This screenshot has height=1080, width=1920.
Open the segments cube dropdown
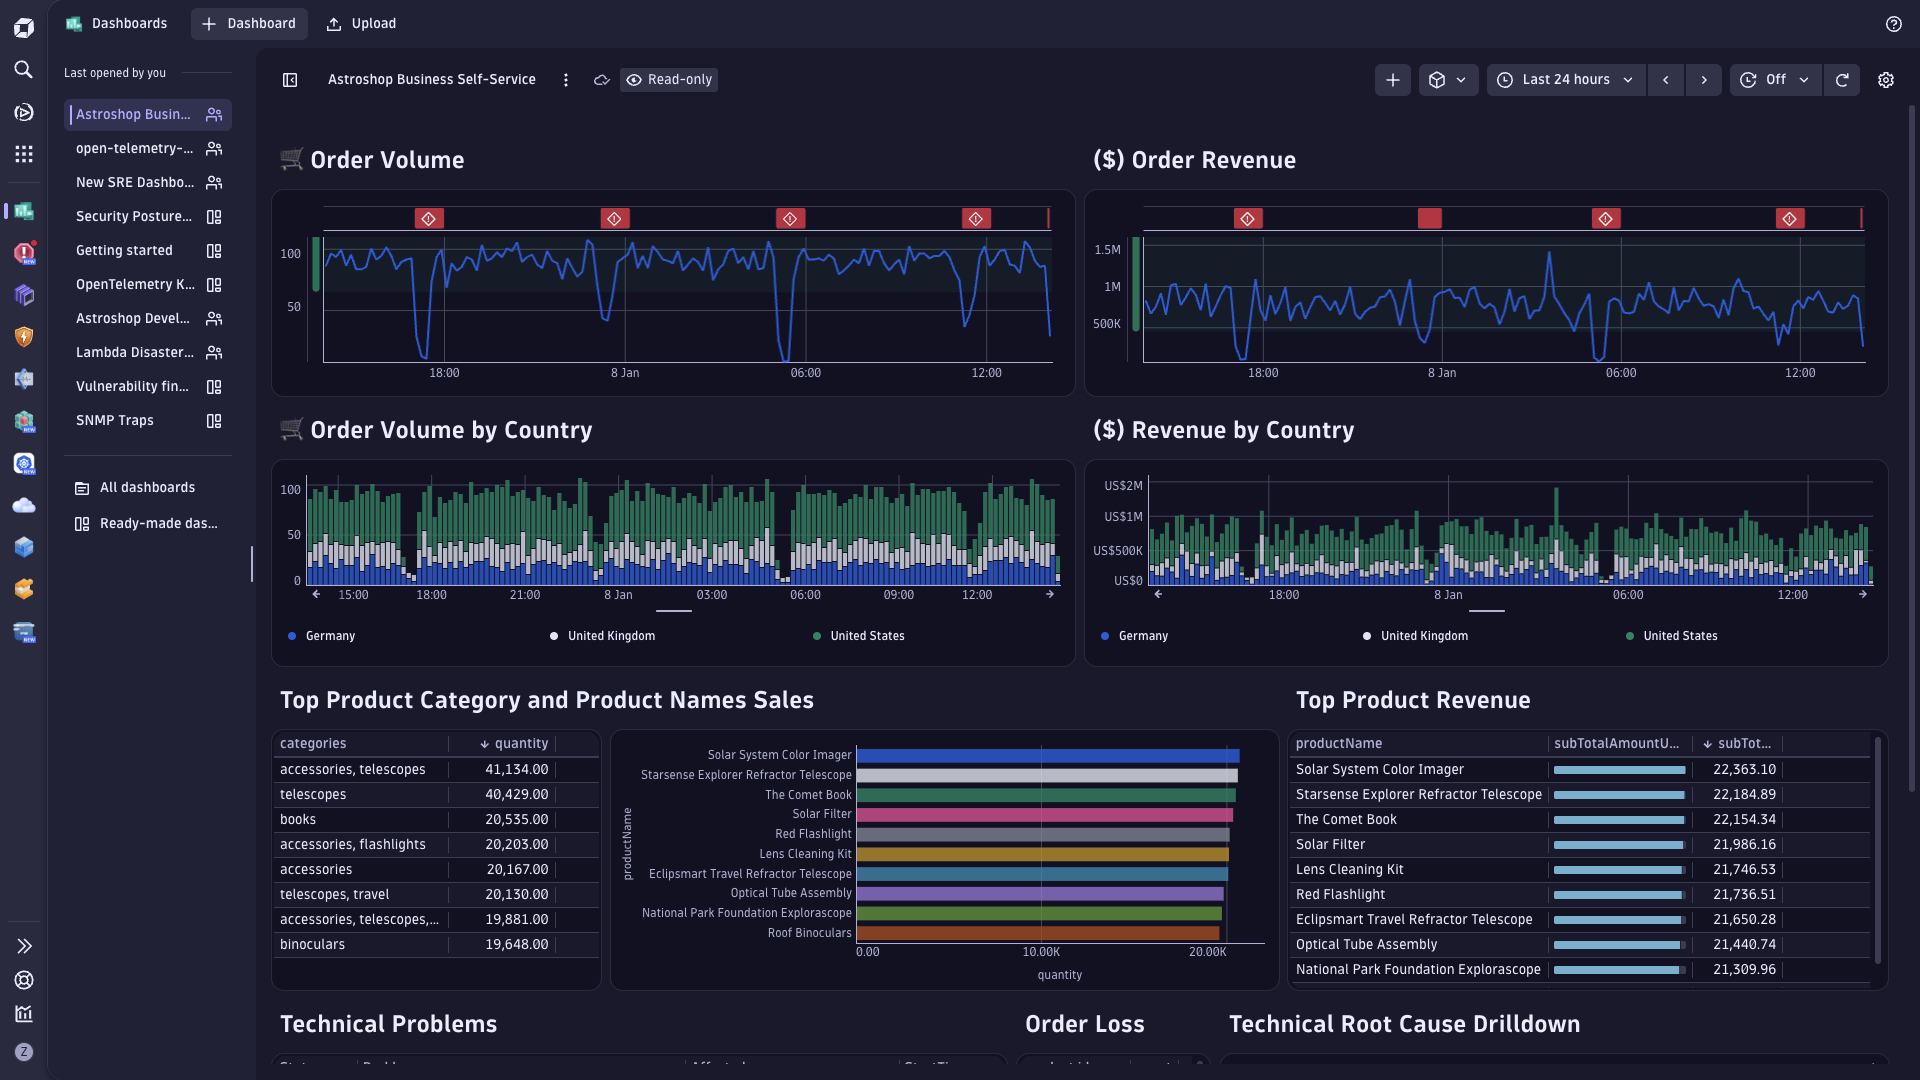pyautogui.click(x=1448, y=80)
